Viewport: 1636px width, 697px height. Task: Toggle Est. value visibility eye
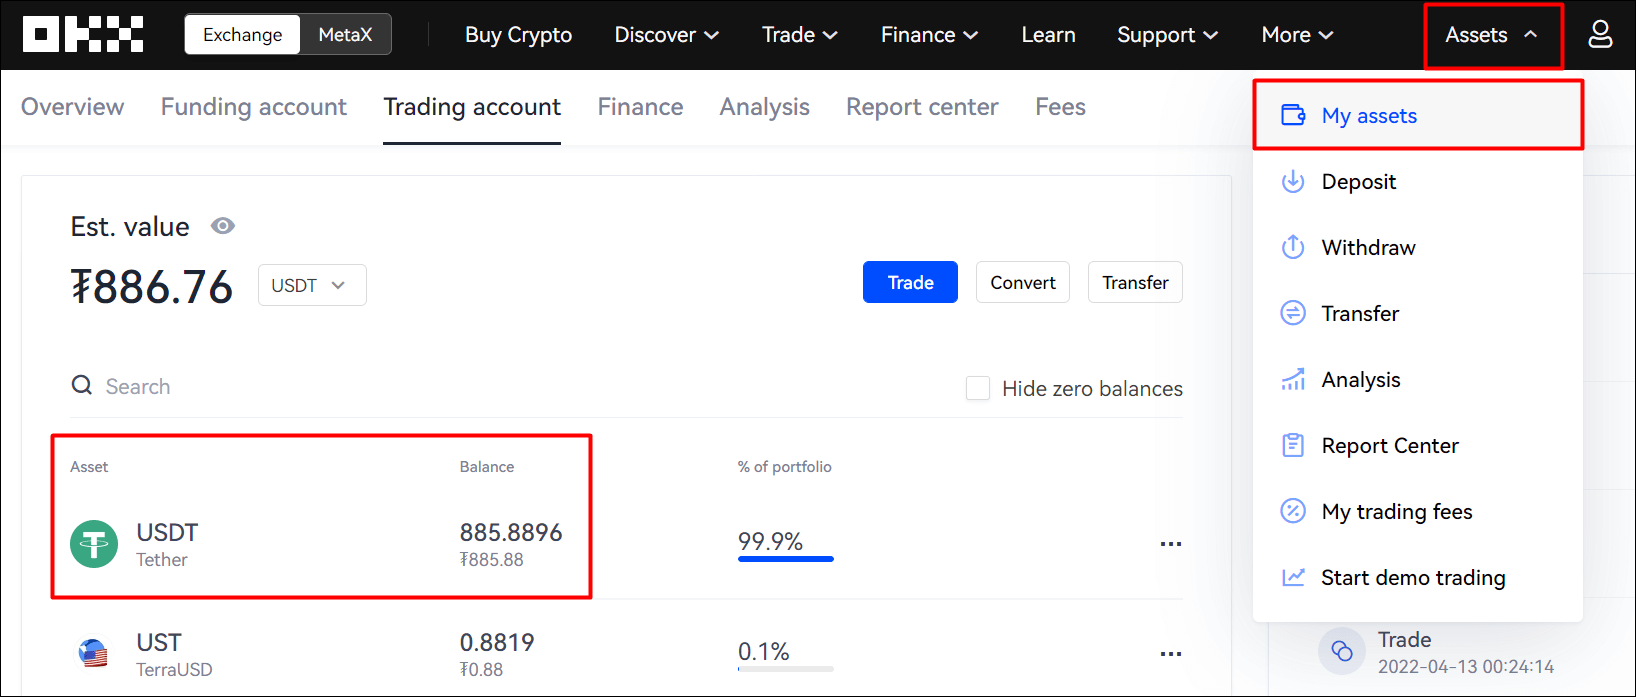coord(223,226)
